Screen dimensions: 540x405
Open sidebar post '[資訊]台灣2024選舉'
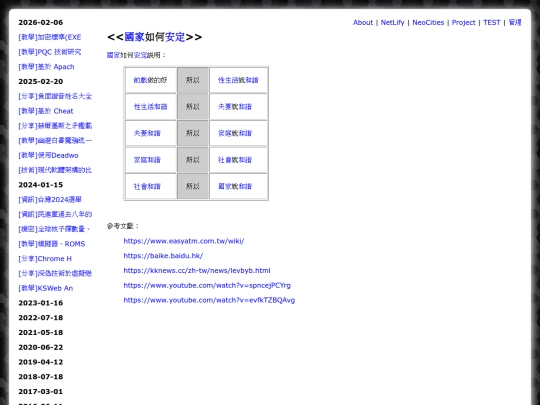pyautogui.click(x=50, y=200)
